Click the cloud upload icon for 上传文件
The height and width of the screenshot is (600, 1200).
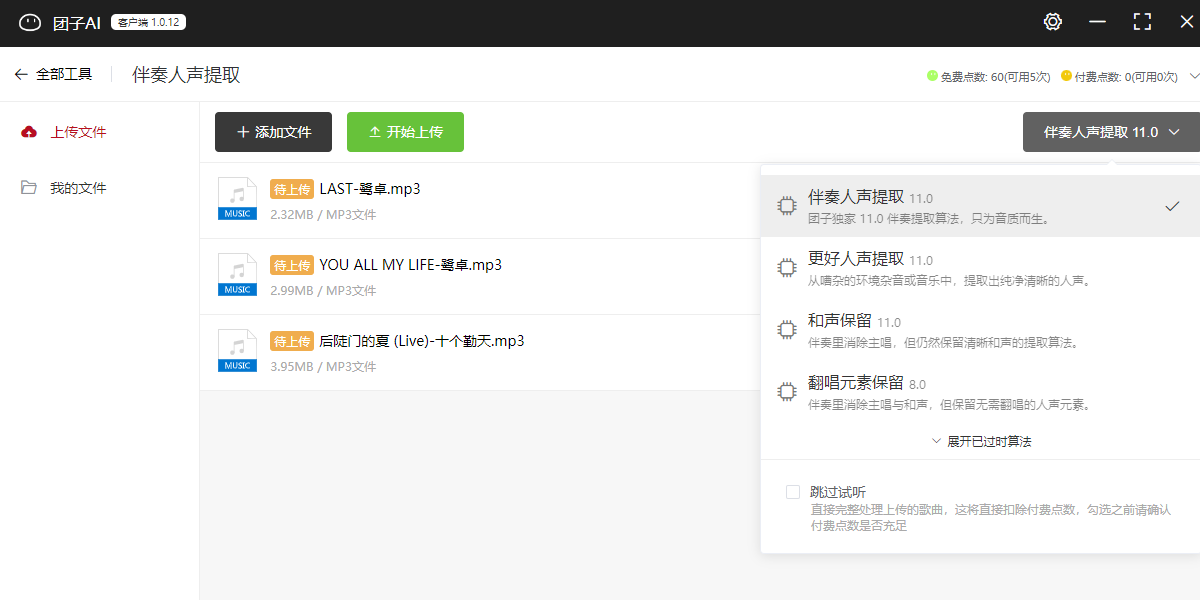pyautogui.click(x=29, y=132)
